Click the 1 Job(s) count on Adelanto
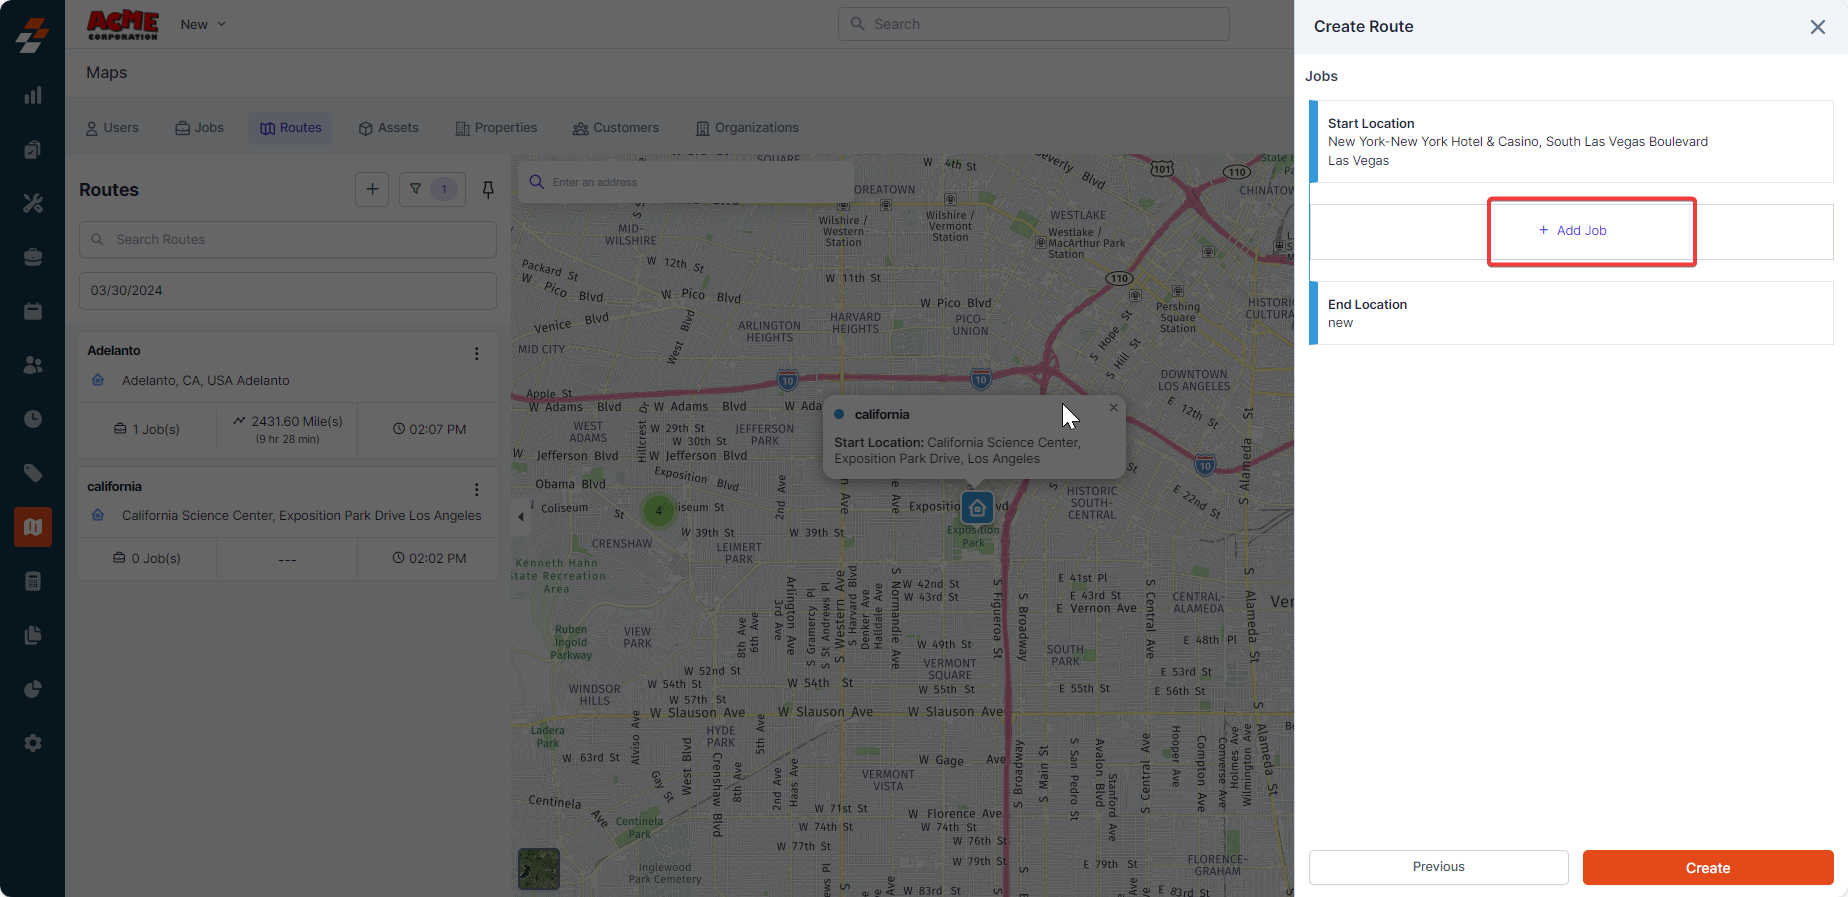Image resolution: width=1848 pixels, height=897 pixels. point(147,429)
